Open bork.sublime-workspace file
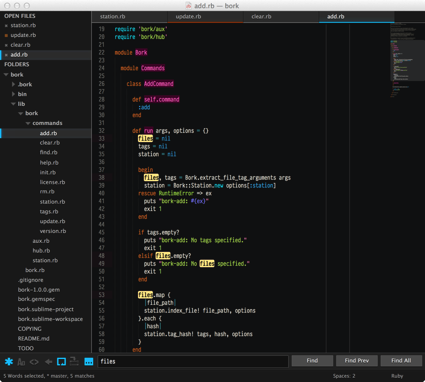This screenshot has height=382, width=425. pos(50,319)
